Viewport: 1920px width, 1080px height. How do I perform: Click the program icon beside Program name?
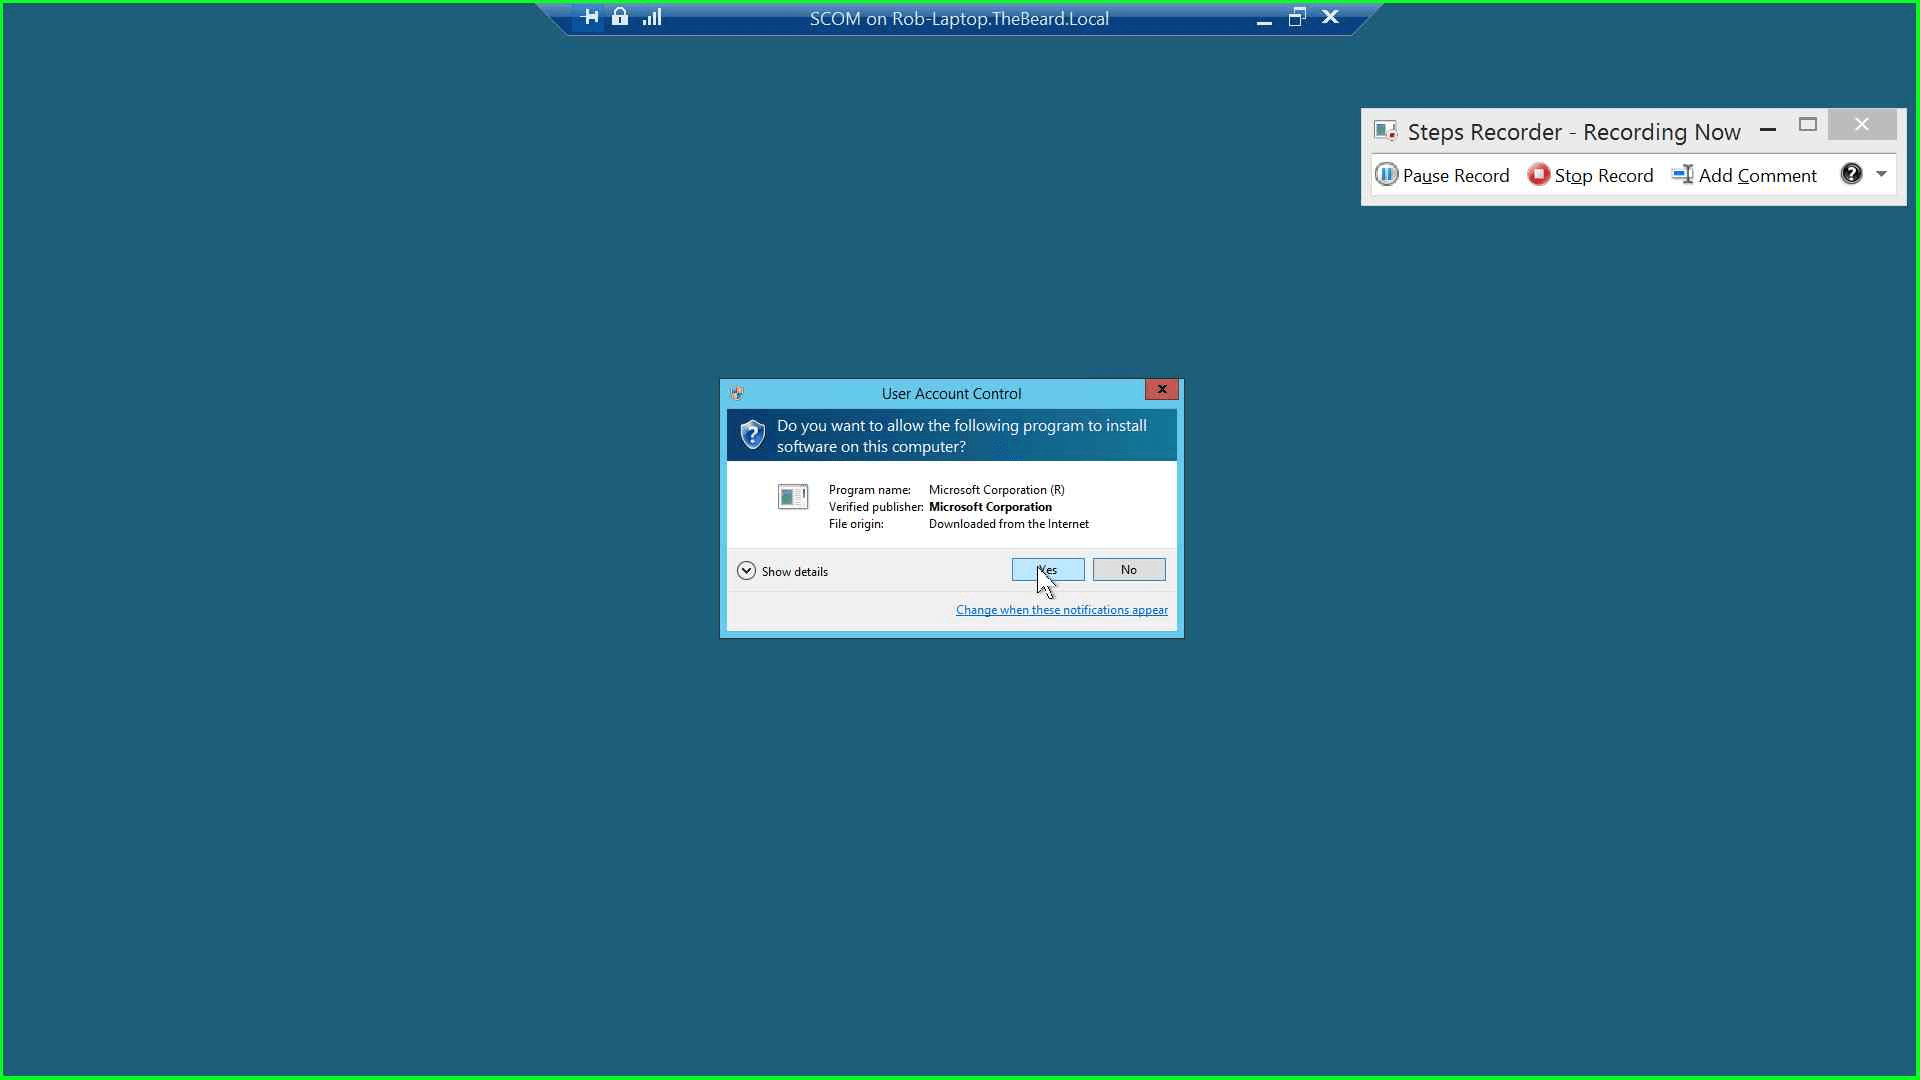click(793, 496)
